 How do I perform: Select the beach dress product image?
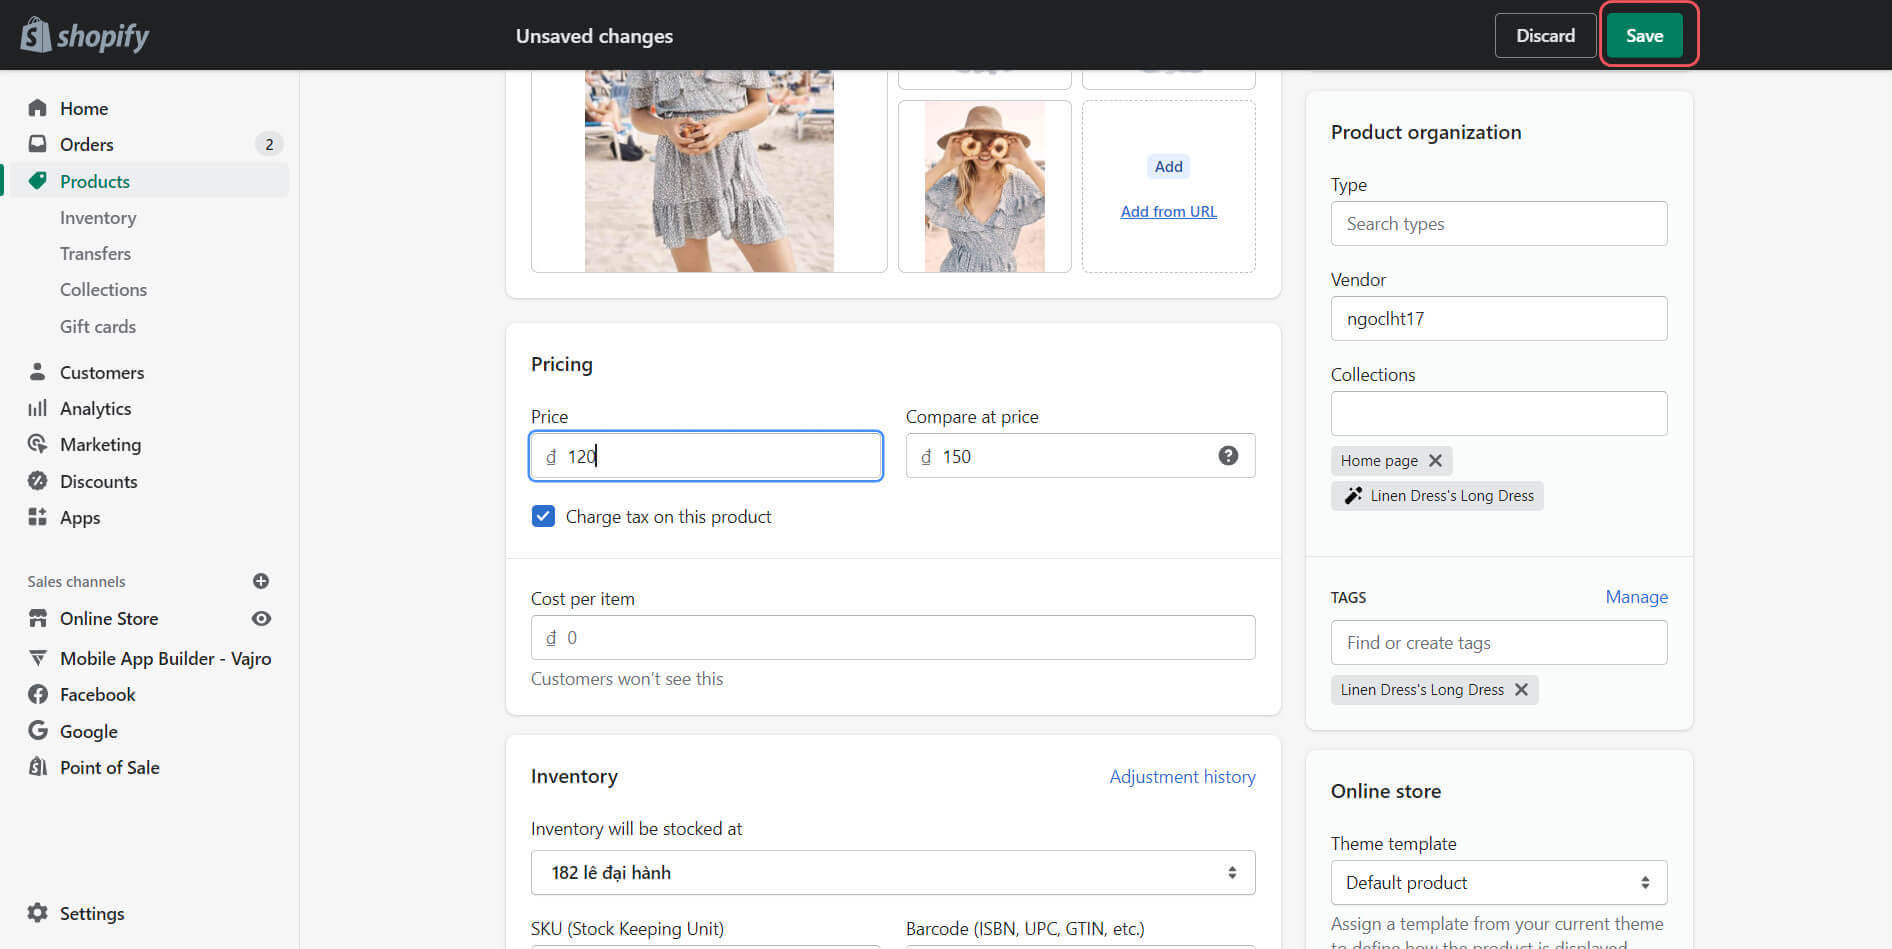pos(709,170)
